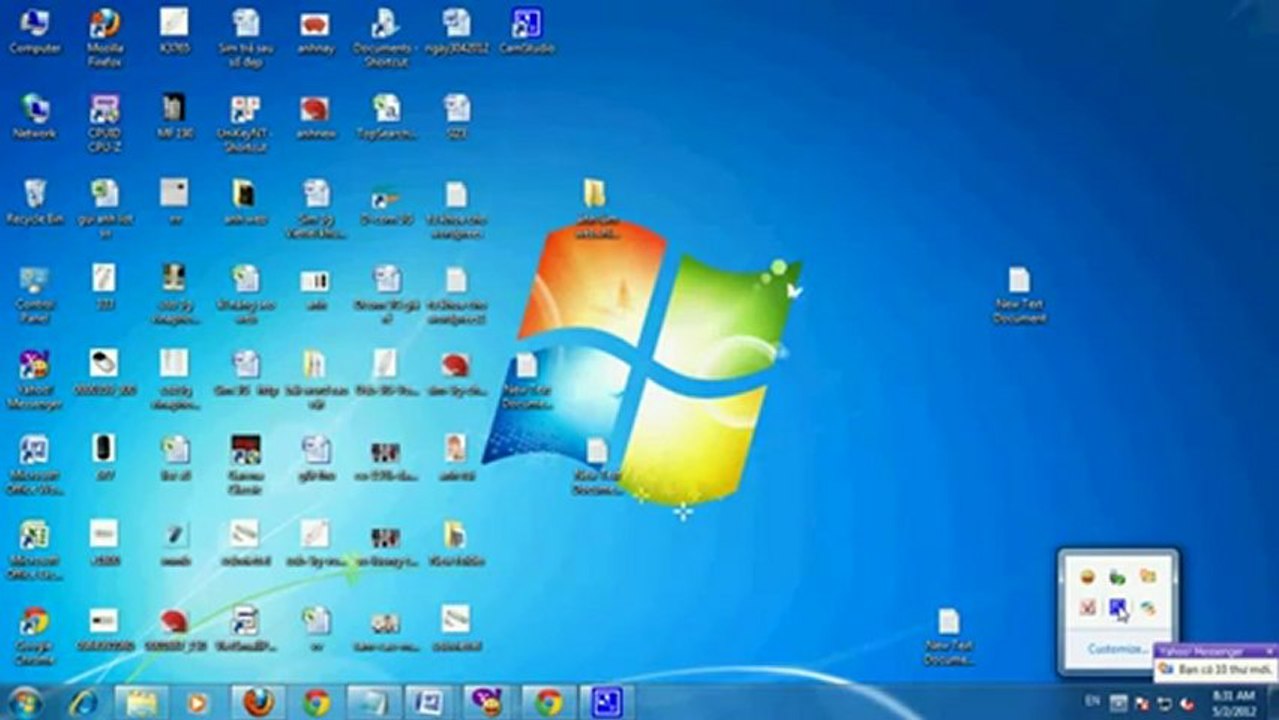Select the CPUID CPU-Z desktop shortcut

click(104, 122)
